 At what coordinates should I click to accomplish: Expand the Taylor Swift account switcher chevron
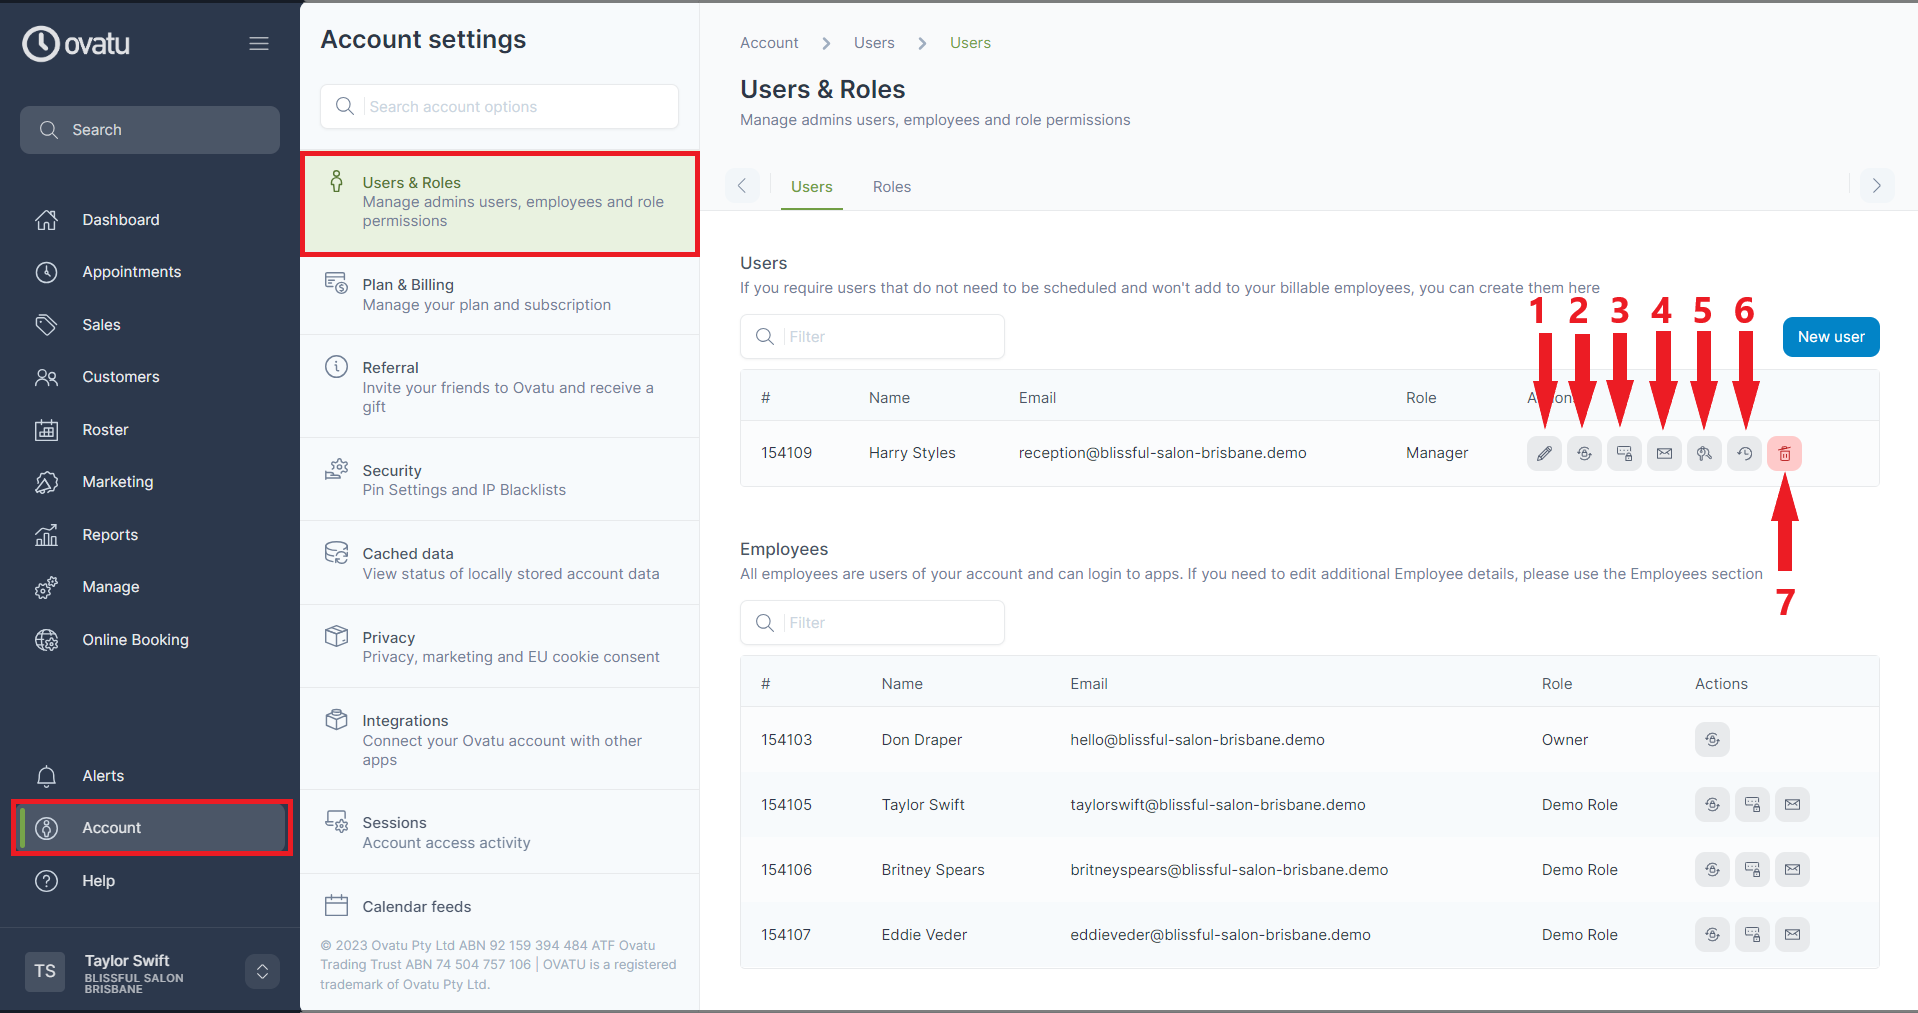click(x=261, y=971)
